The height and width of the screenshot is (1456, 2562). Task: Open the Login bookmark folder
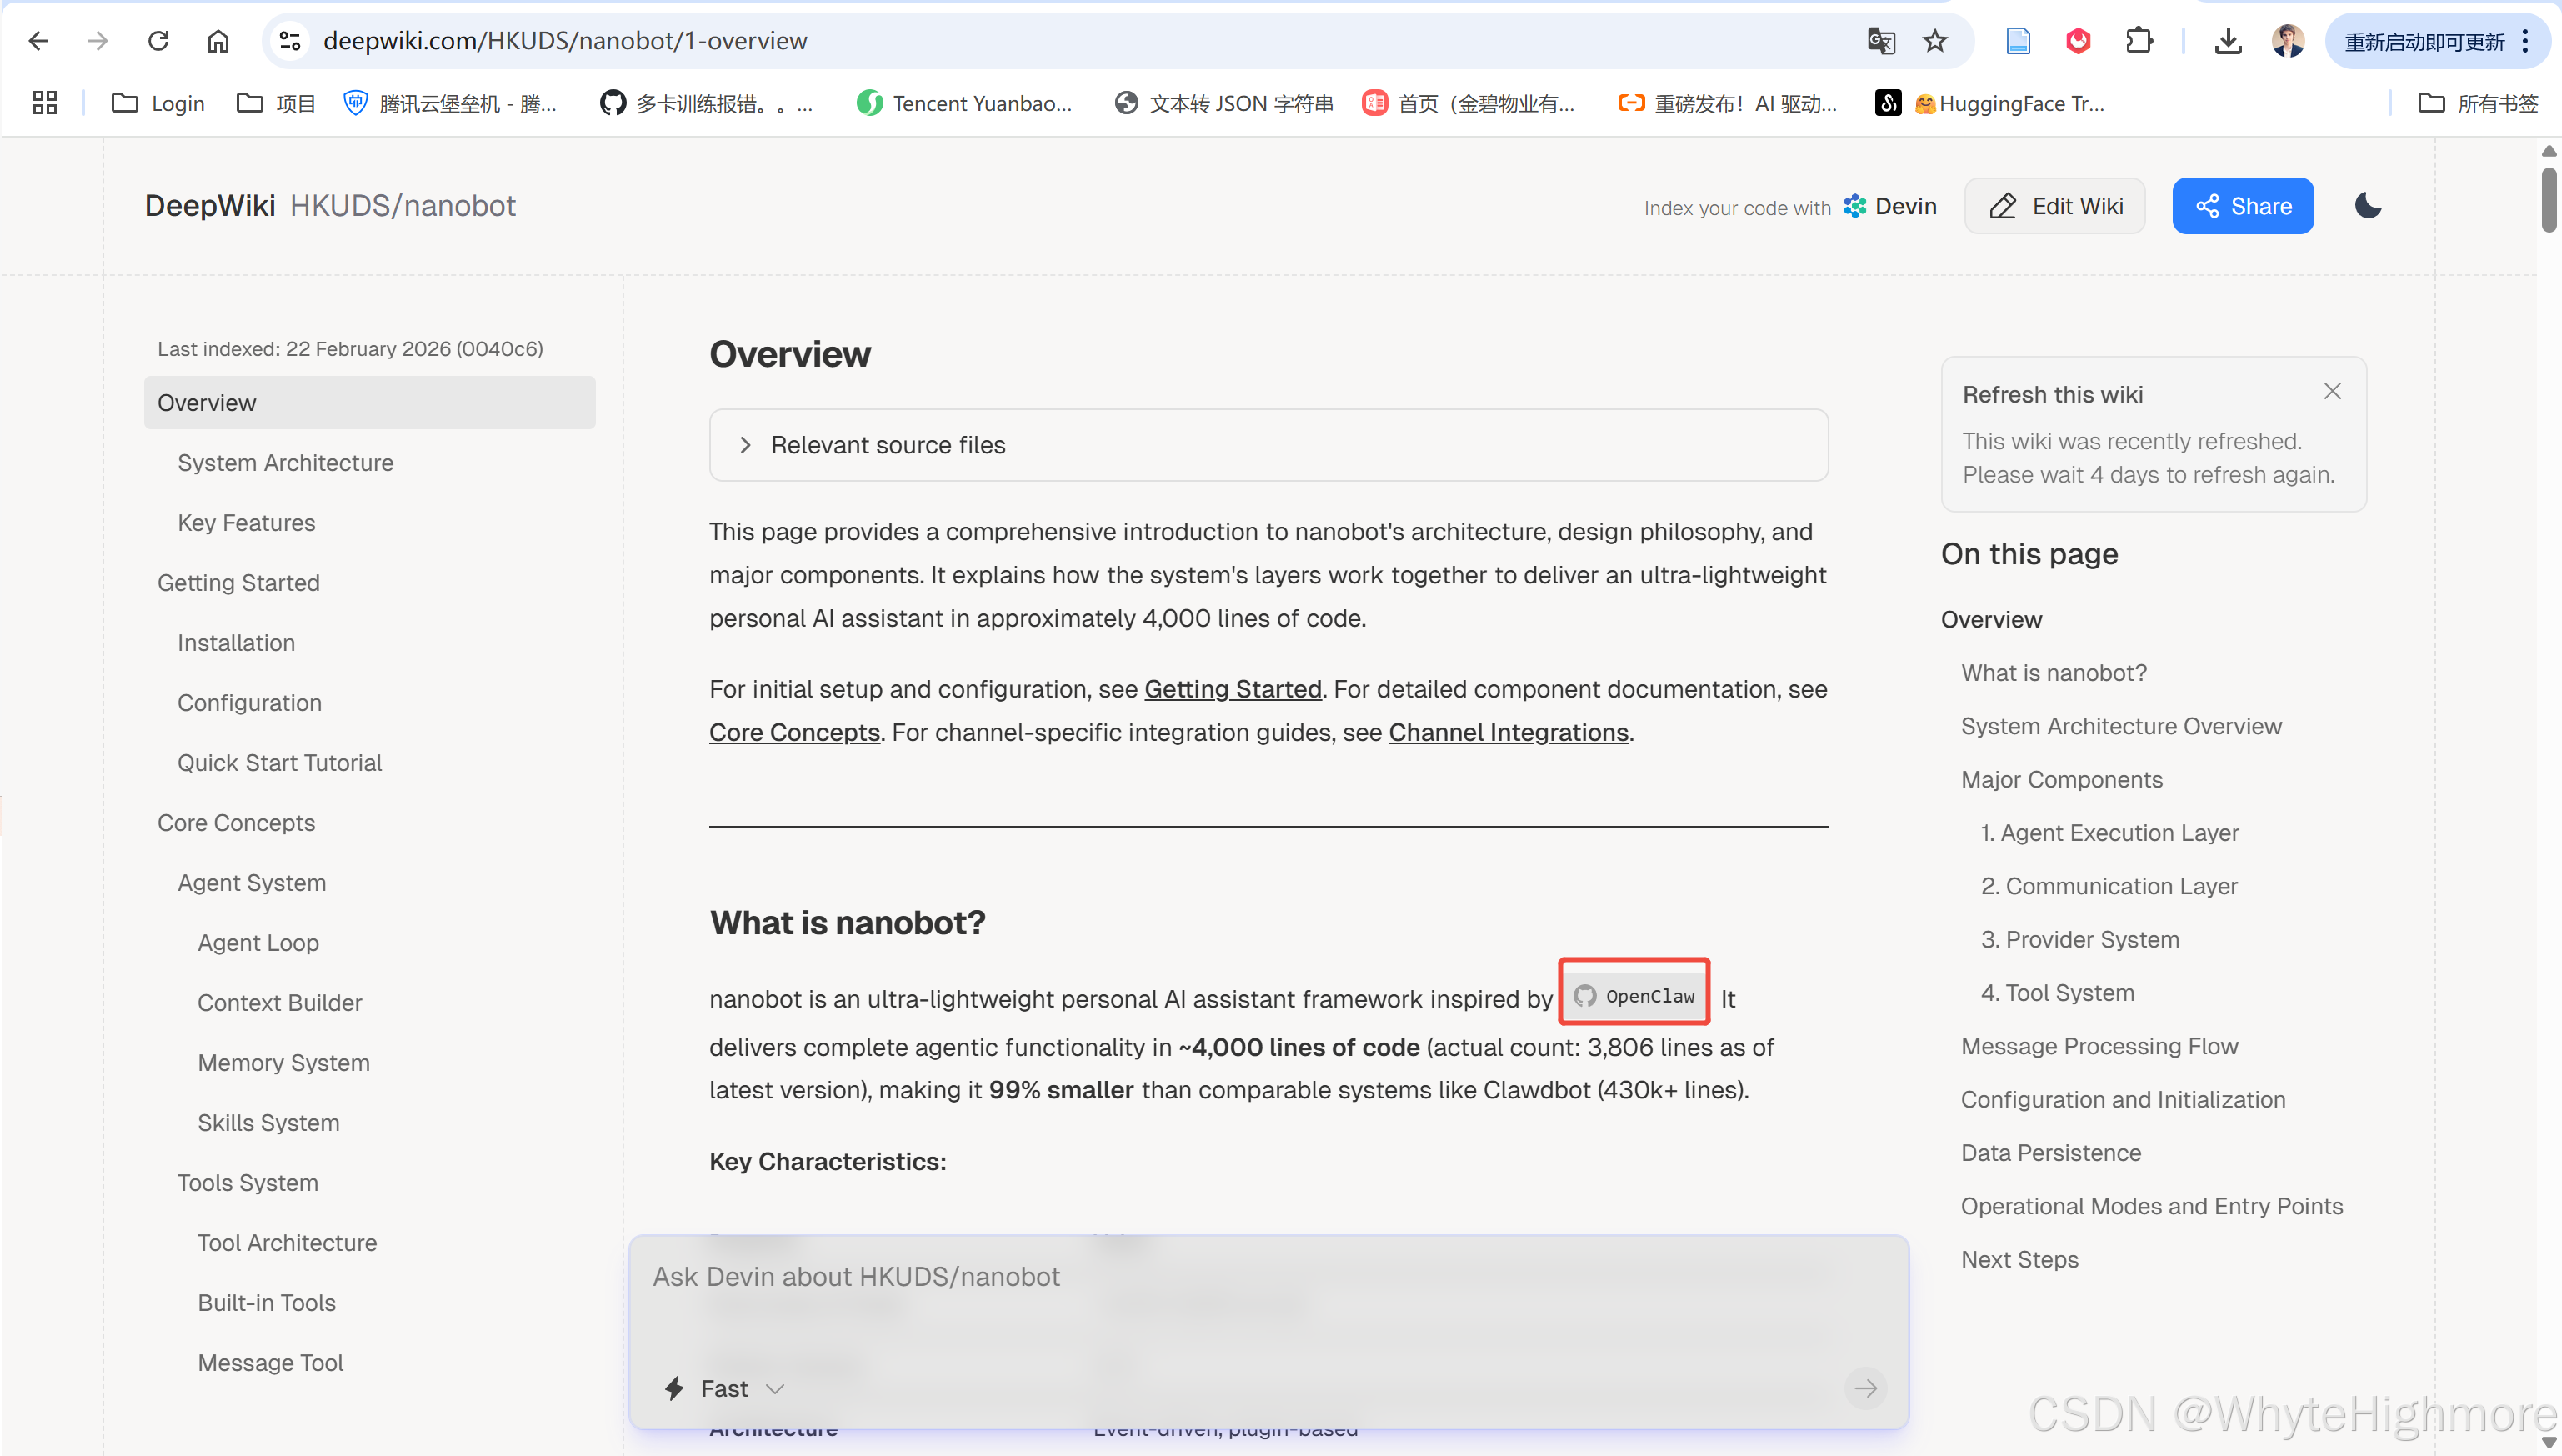point(158,103)
